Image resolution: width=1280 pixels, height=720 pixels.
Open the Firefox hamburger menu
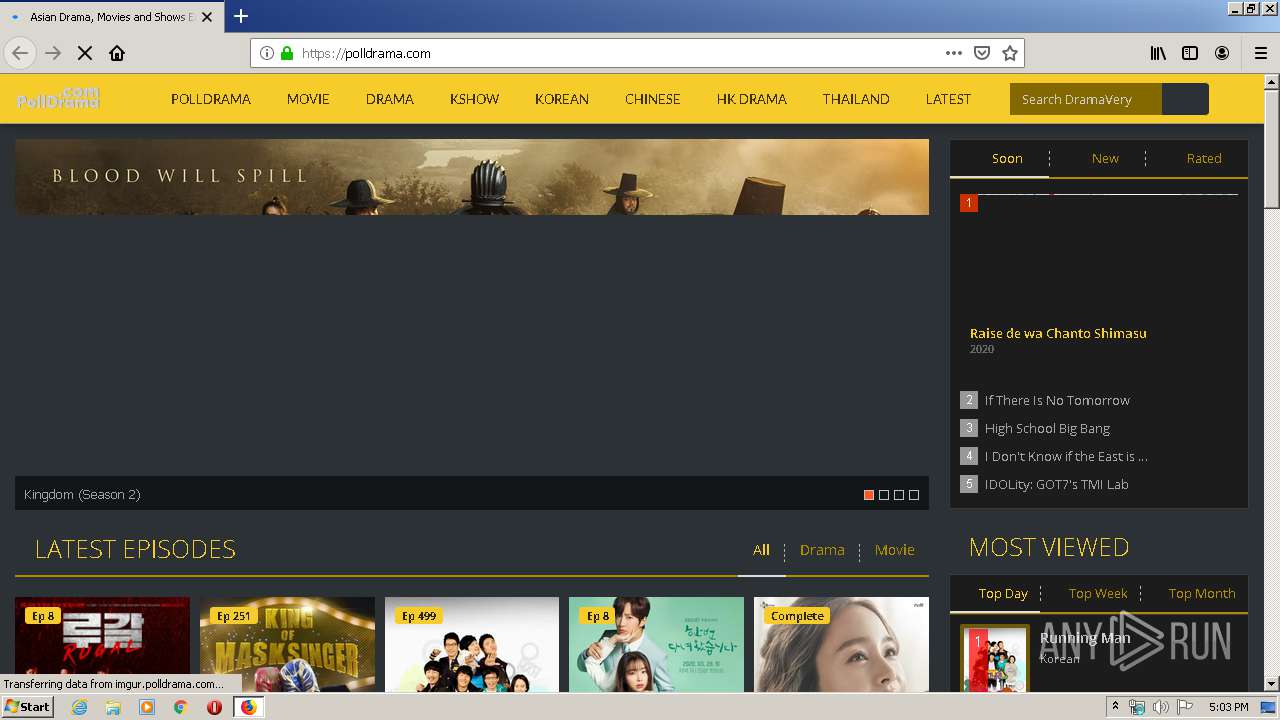1260,53
